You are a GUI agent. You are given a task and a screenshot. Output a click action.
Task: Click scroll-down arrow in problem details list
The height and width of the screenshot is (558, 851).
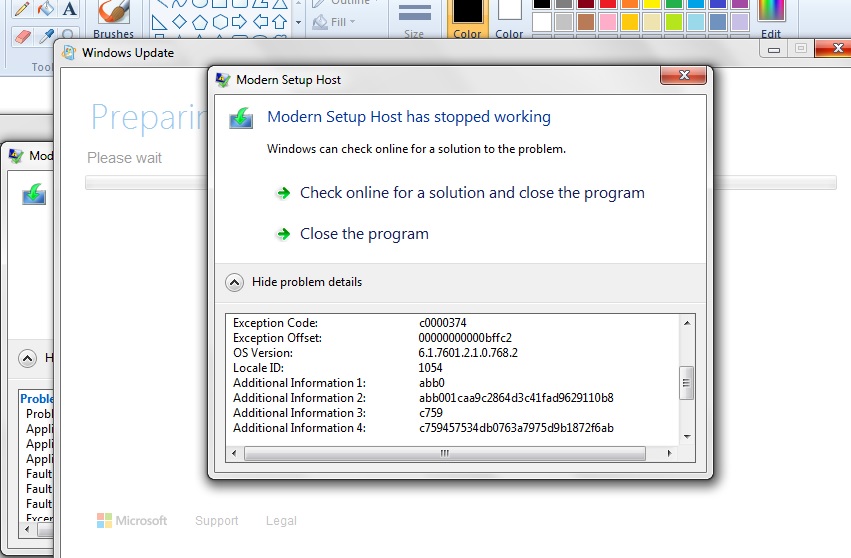pyautogui.click(x=687, y=437)
